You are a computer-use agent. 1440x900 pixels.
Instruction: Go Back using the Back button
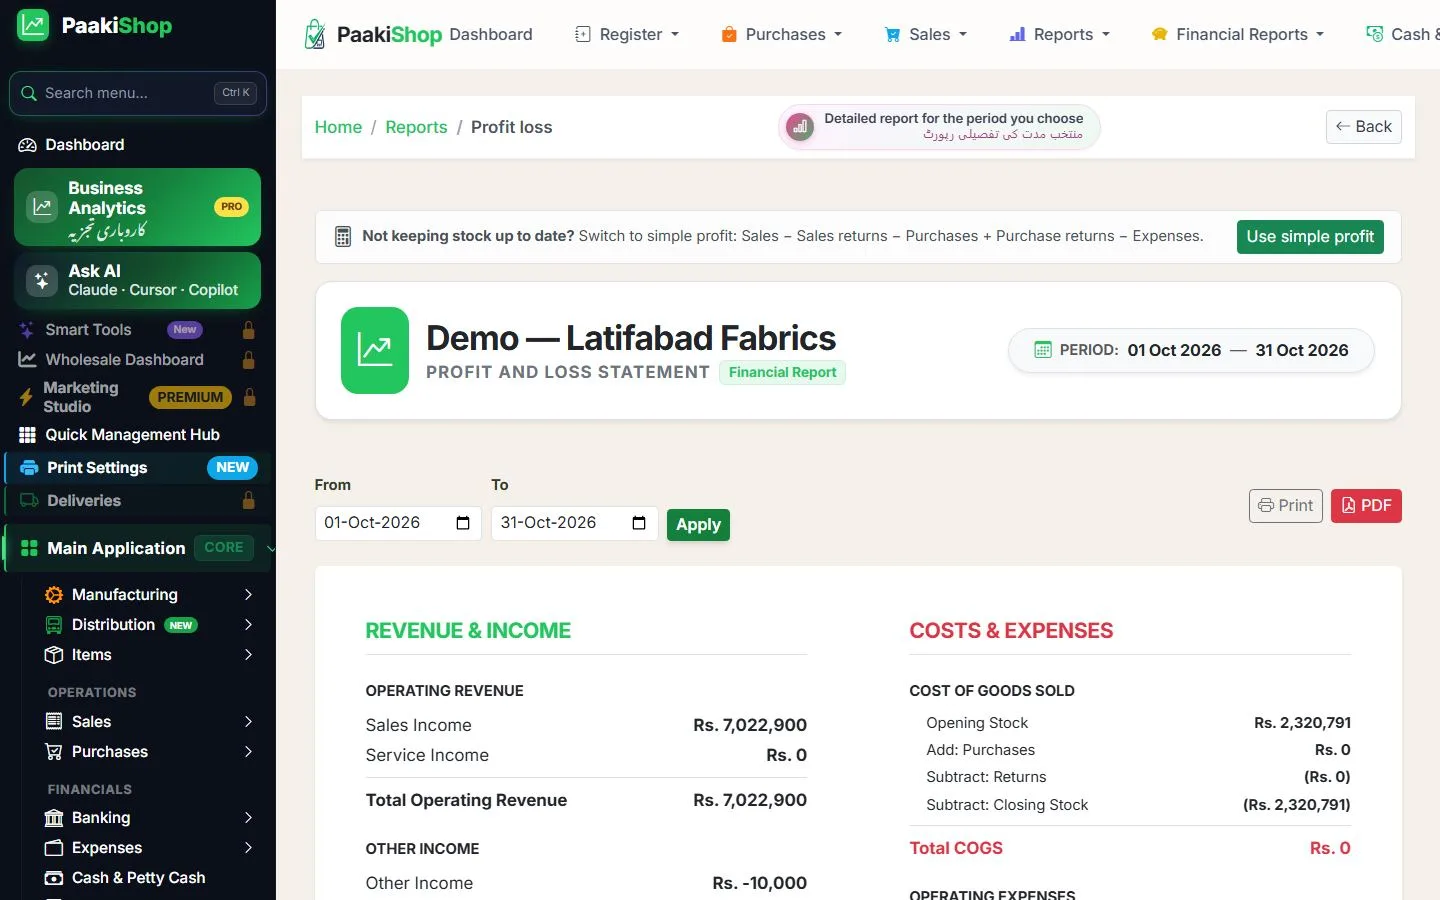(x=1363, y=127)
